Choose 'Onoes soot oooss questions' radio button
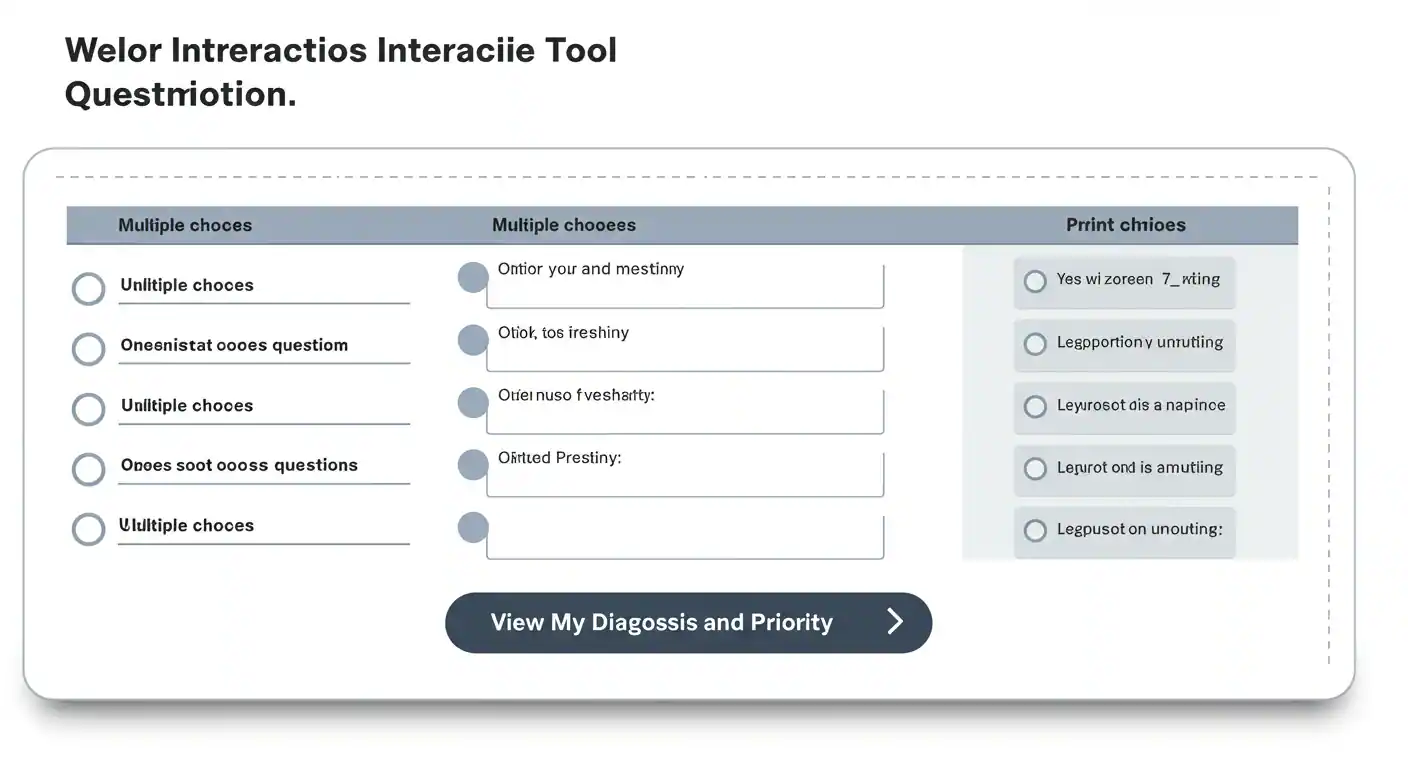Image resolution: width=1408 pixels, height=768 pixels. point(89,469)
